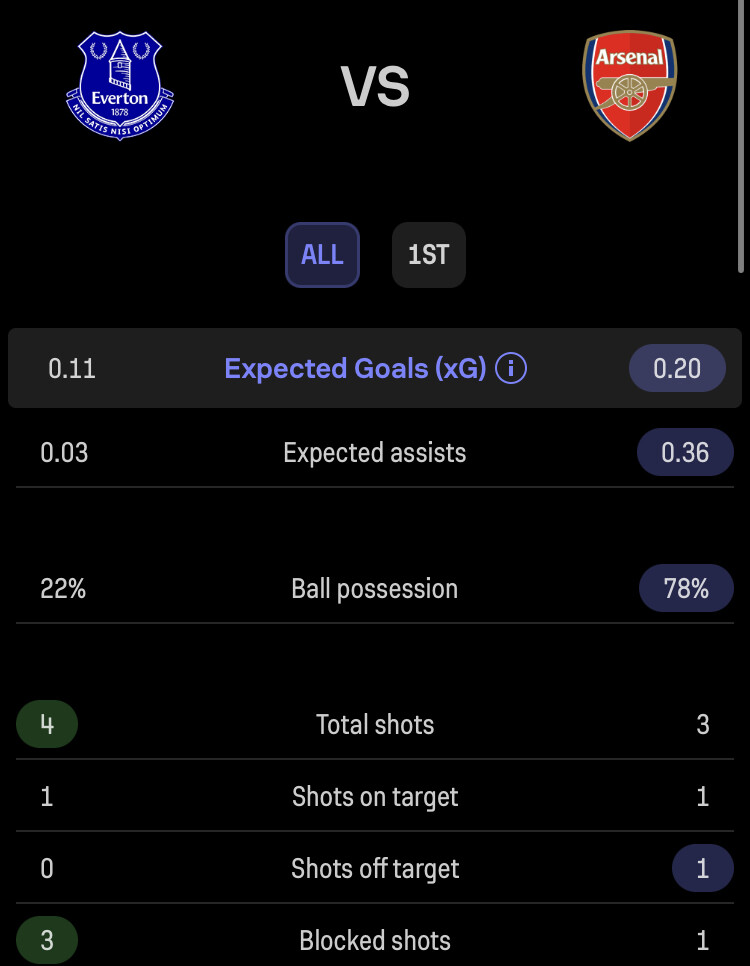Click Everton's 4 total shots badge
Screen dimensions: 750x966
[47, 724]
